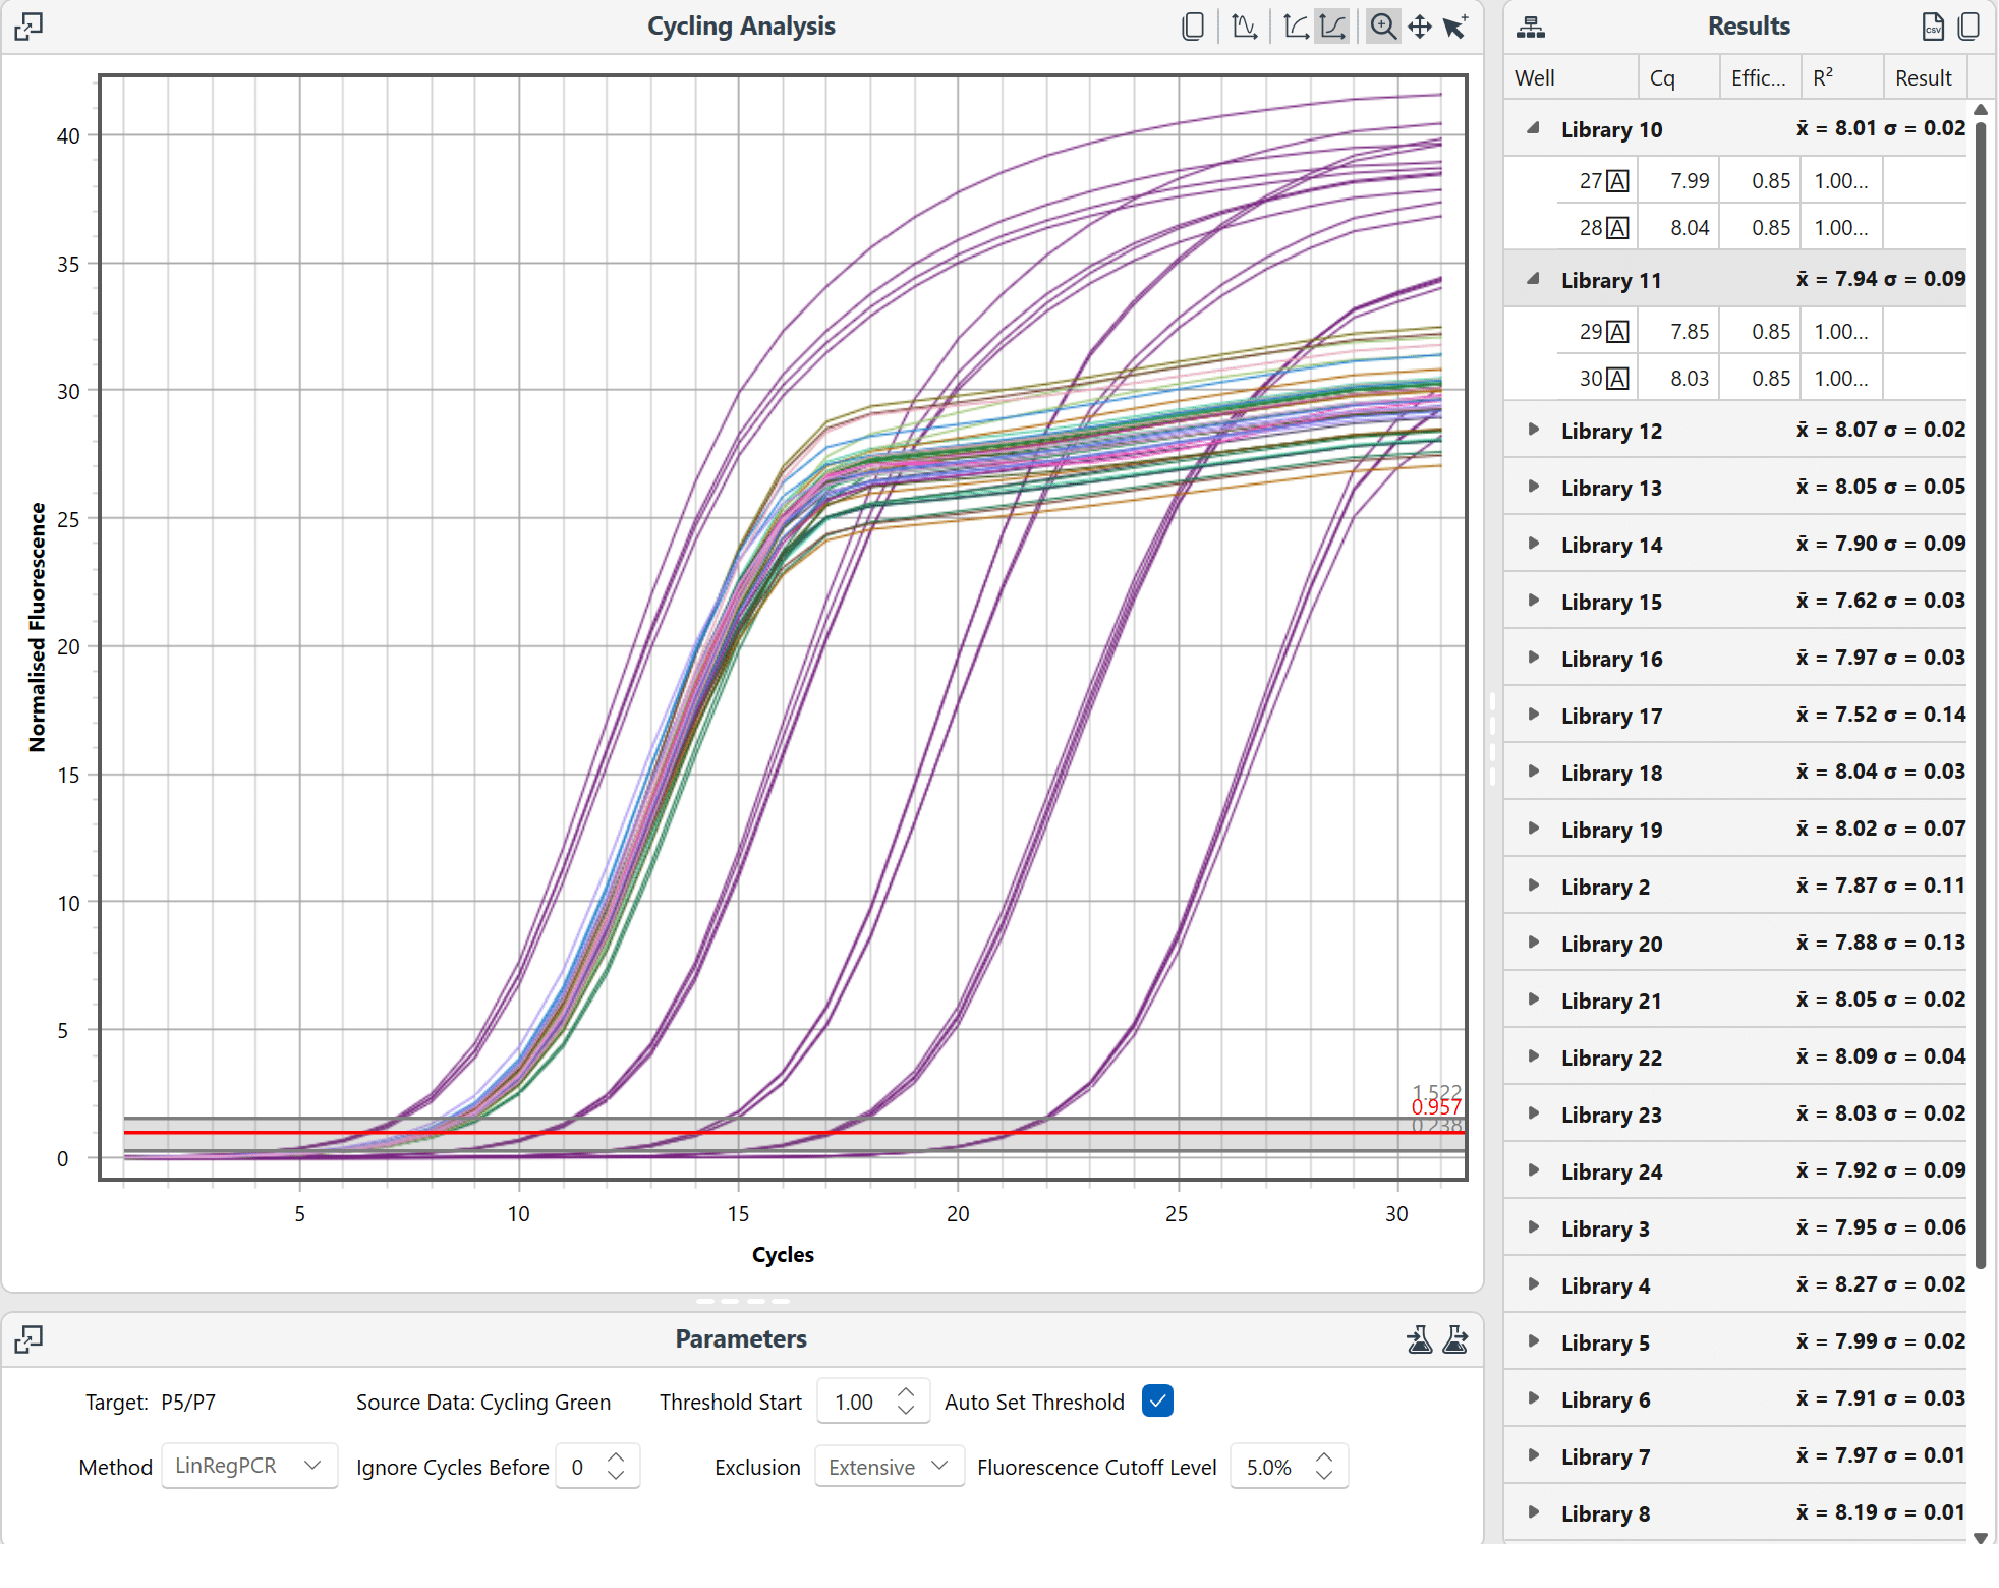Click the results grouping hierarchy icon
This screenshot has height=1588, width=1999.
(1530, 27)
